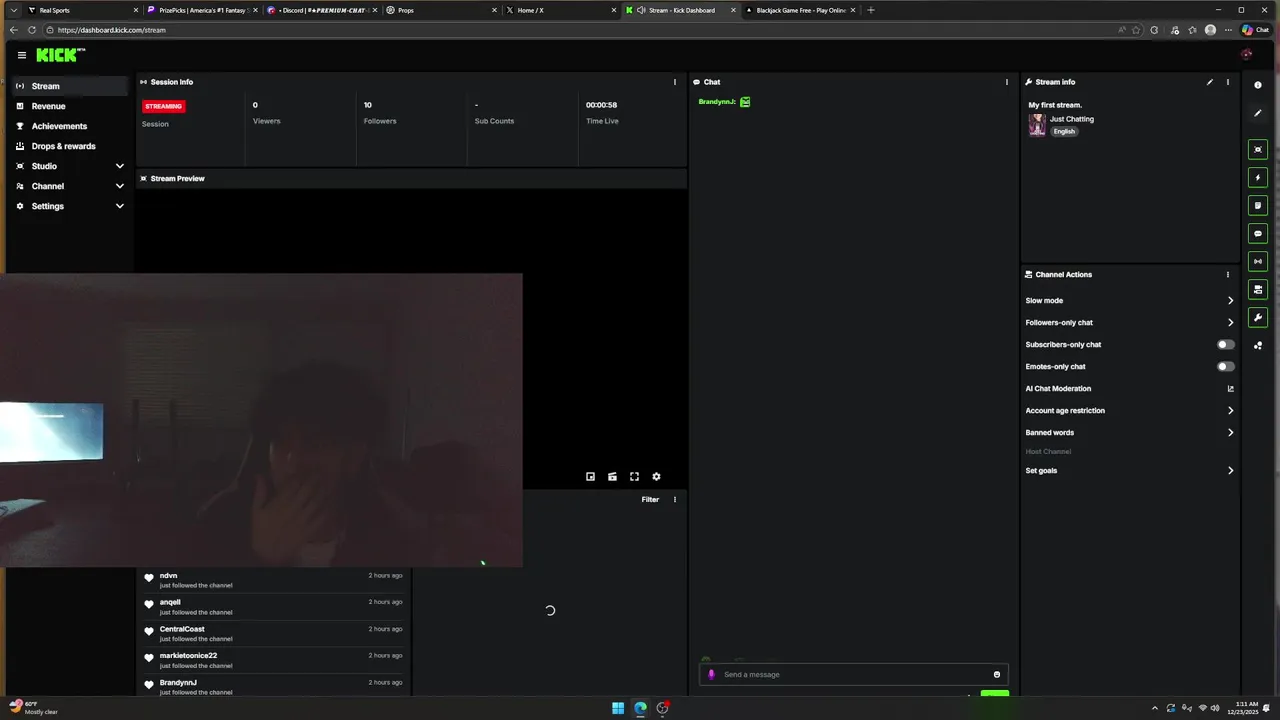1280x720 pixels.
Task: Click BrandynnJ username in chat
Action: pos(717,102)
